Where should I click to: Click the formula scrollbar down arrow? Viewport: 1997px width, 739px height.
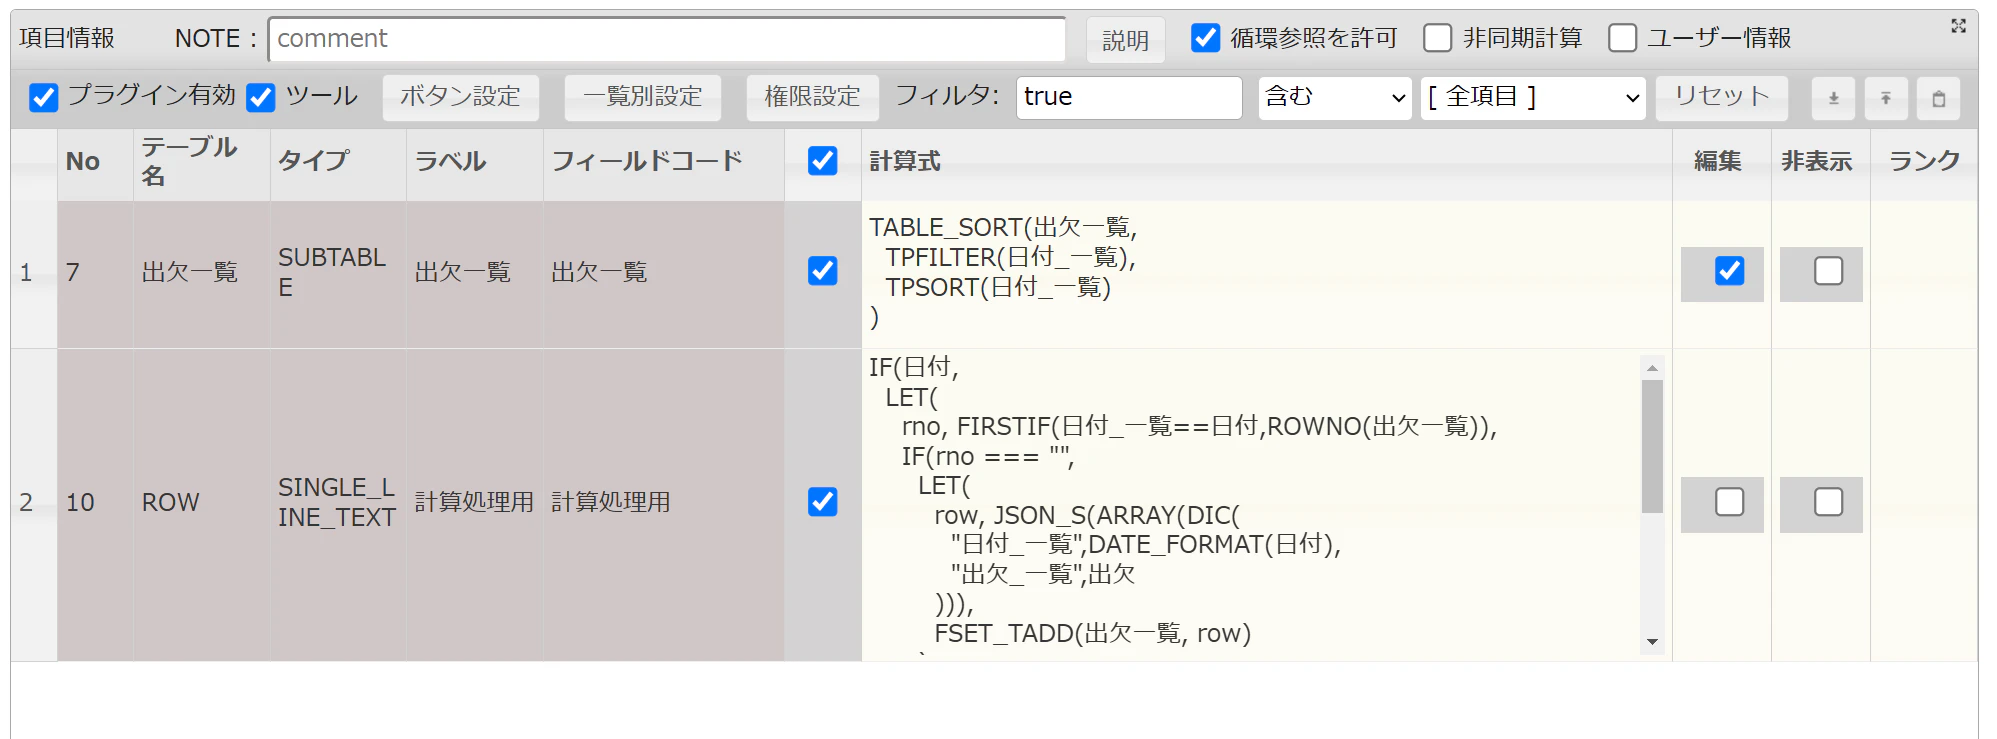coord(1652,642)
